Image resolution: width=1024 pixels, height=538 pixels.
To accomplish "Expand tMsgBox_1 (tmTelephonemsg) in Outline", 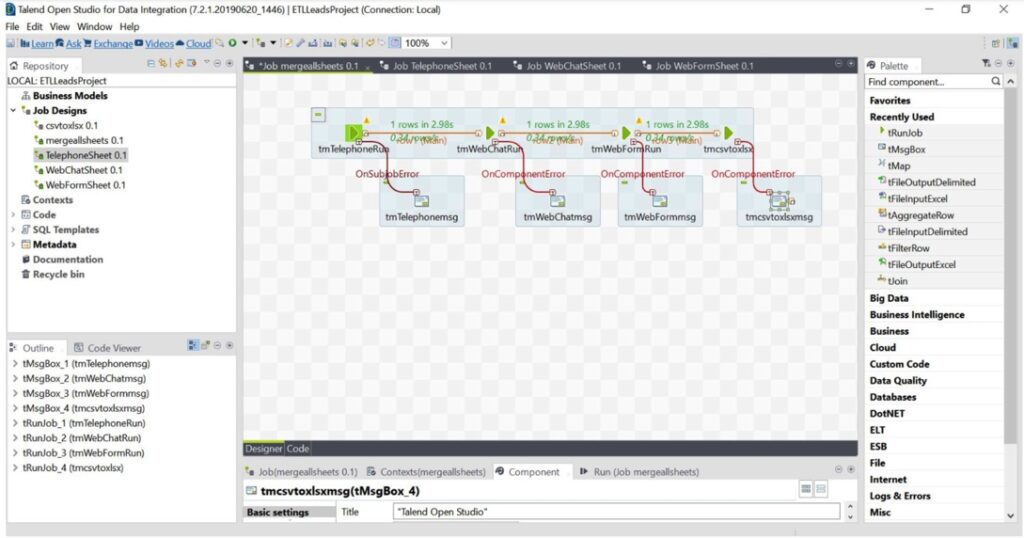I will coord(15,364).
